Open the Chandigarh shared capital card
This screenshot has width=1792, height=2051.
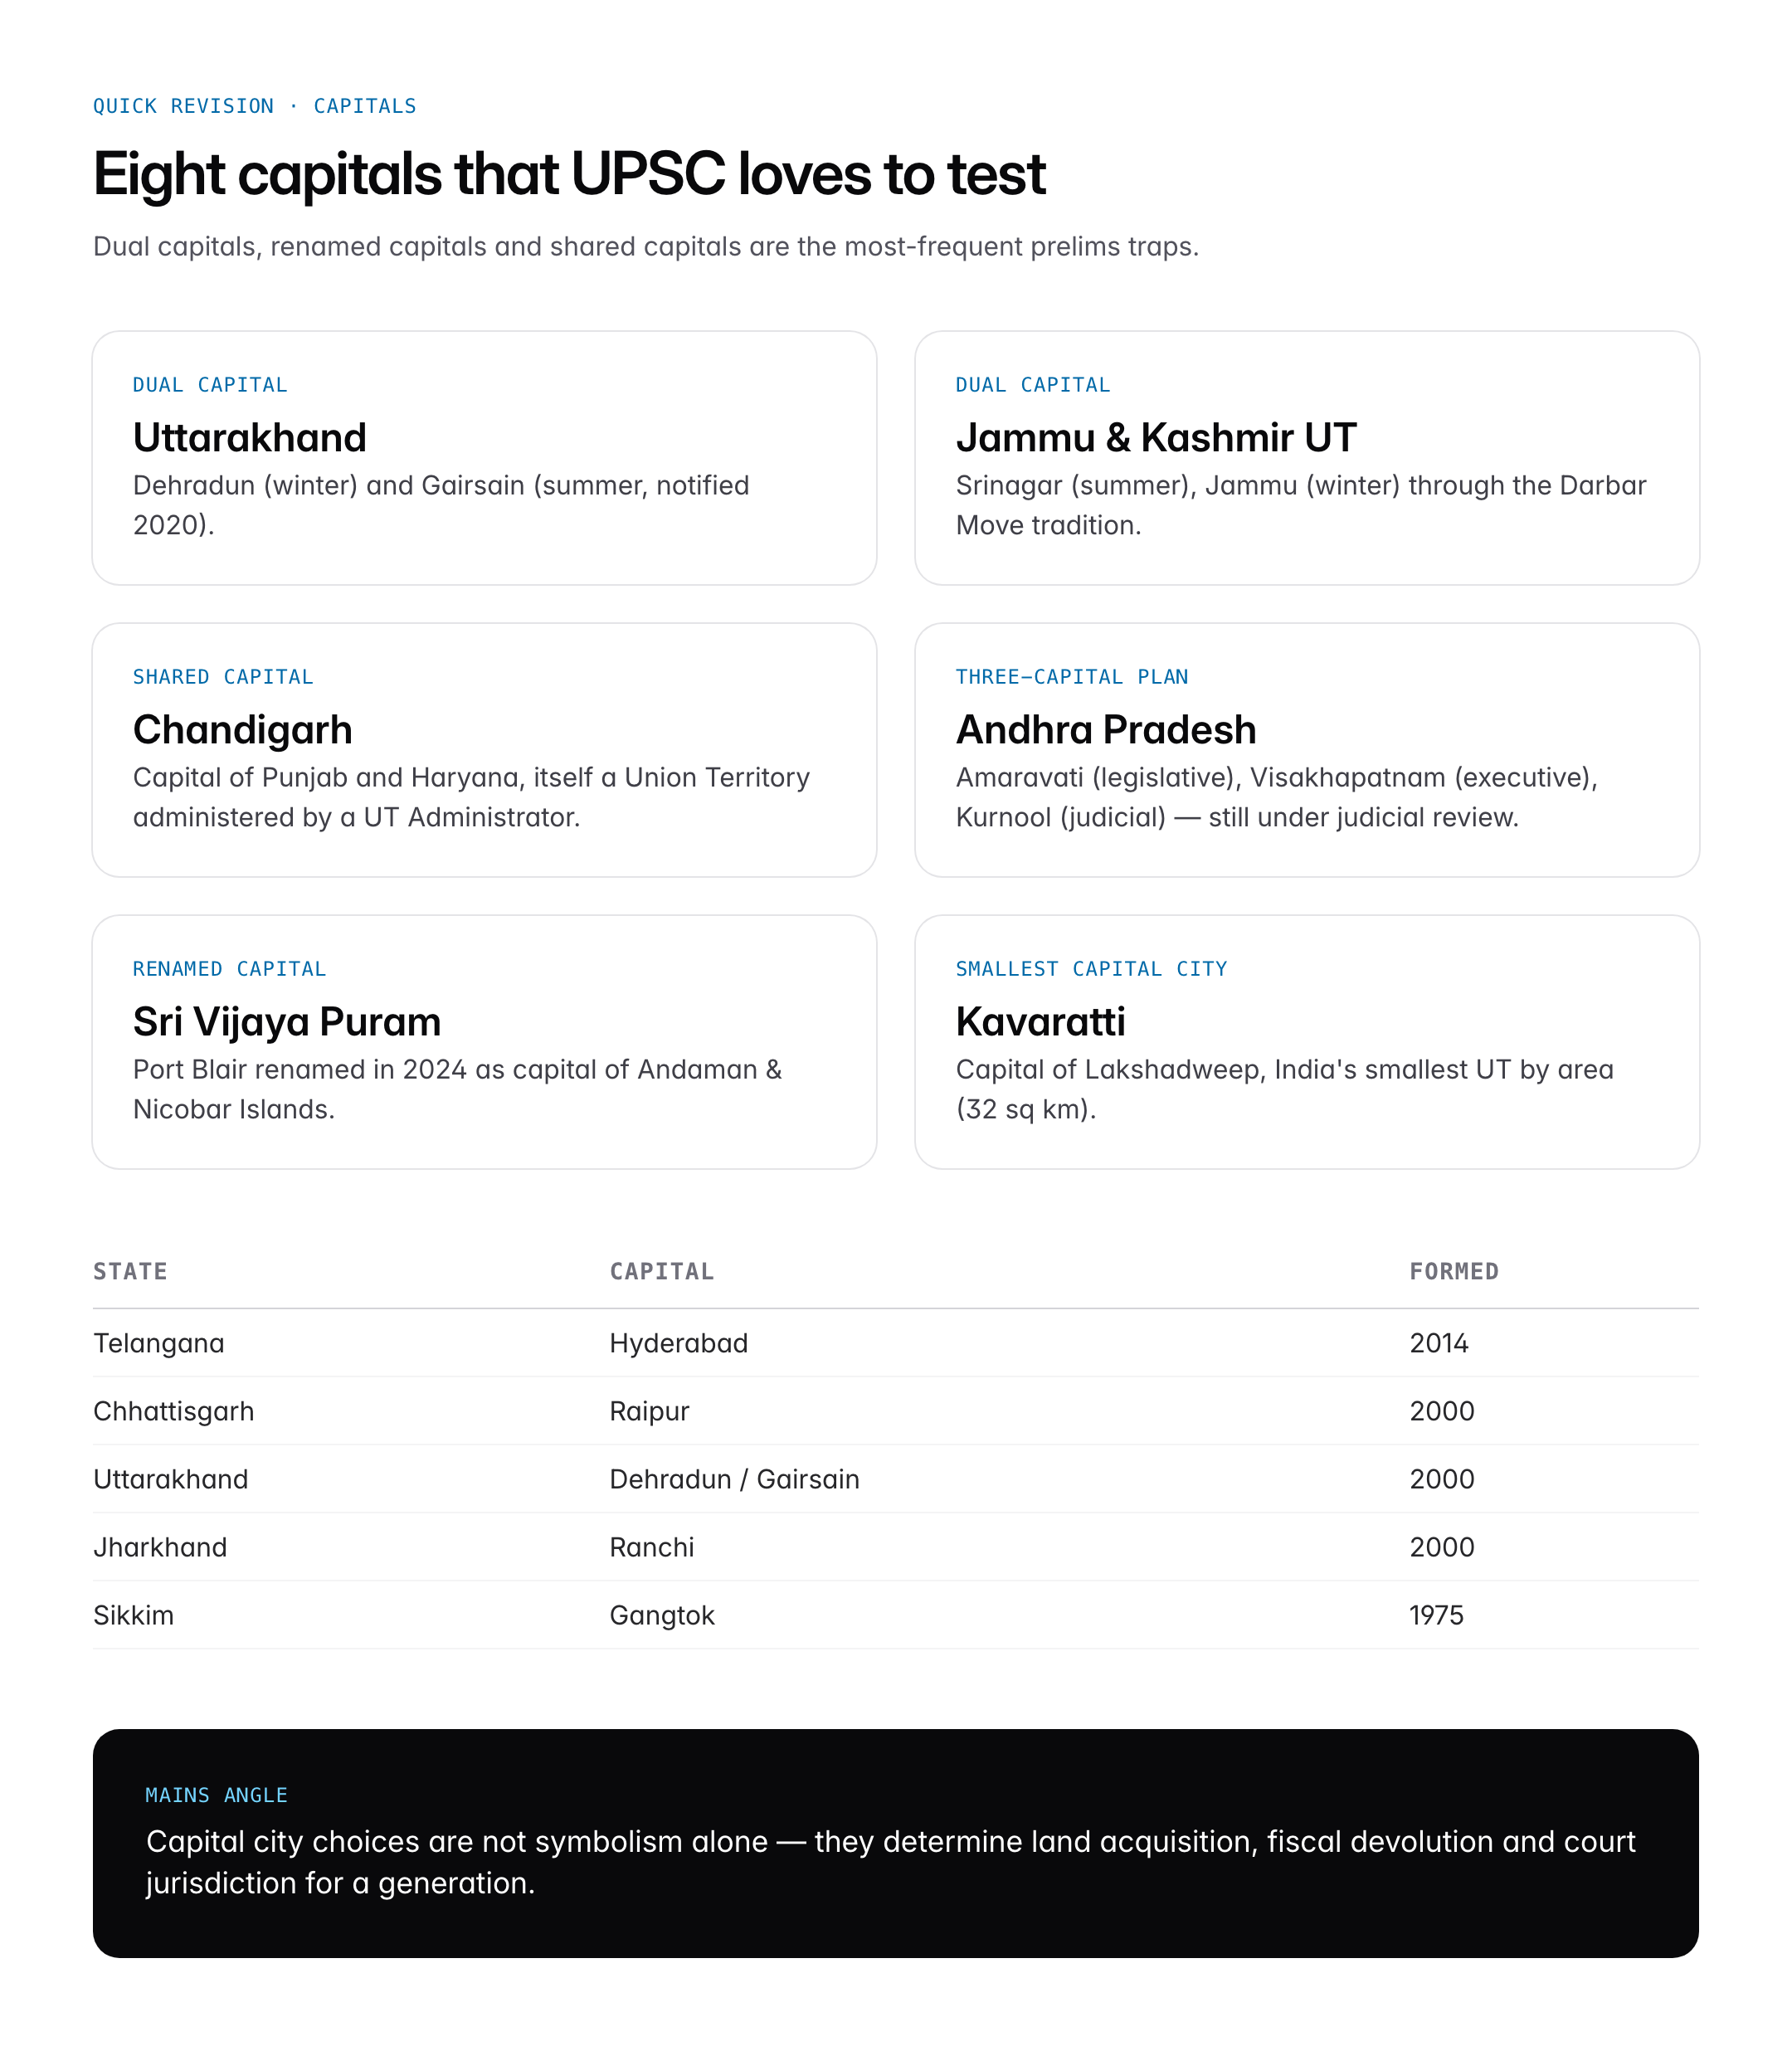[x=484, y=750]
